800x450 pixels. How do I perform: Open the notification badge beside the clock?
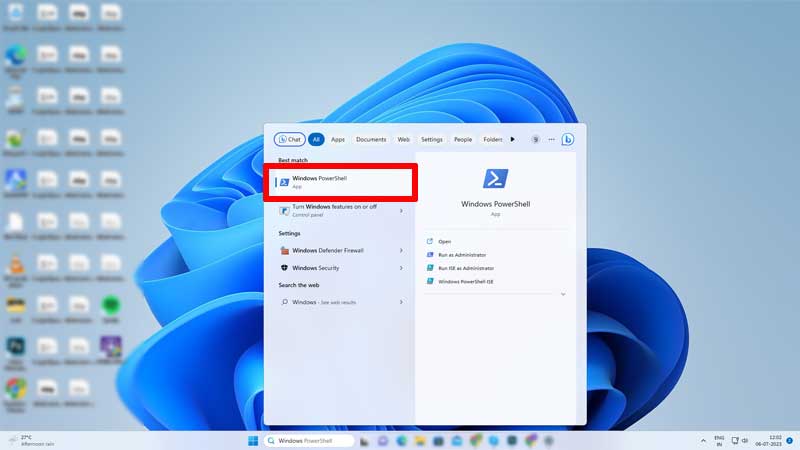(x=789, y=441)
